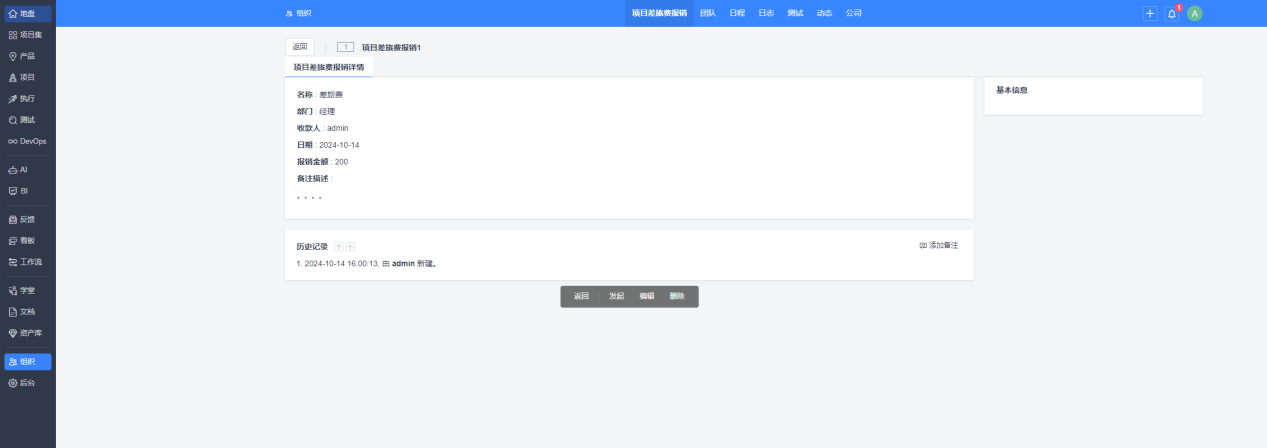Expand history details with plus icon
The height and width of the screenshot is (448, 1267).
350,246
